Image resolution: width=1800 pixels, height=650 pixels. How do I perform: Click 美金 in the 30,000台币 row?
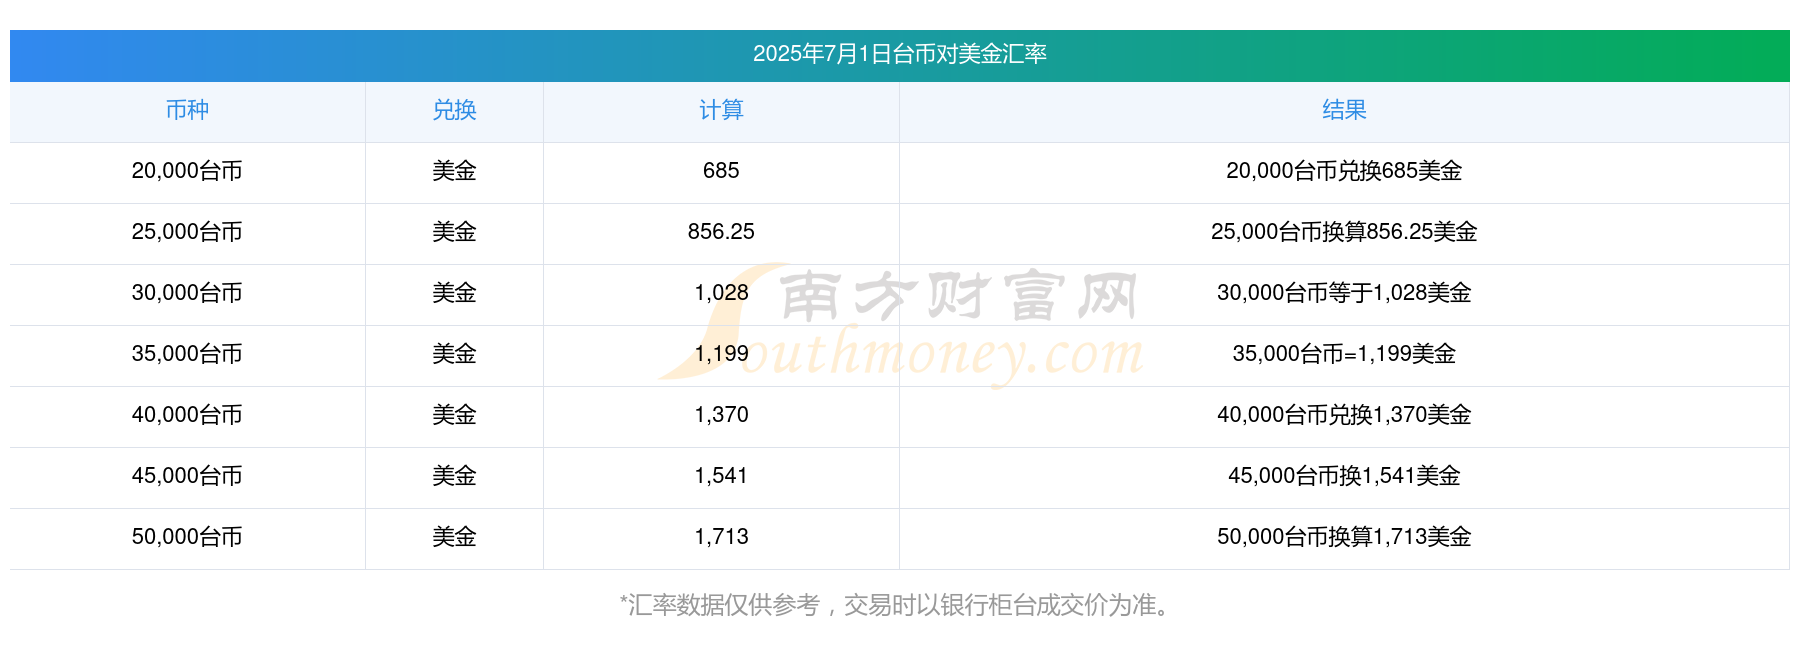[454, 293]
